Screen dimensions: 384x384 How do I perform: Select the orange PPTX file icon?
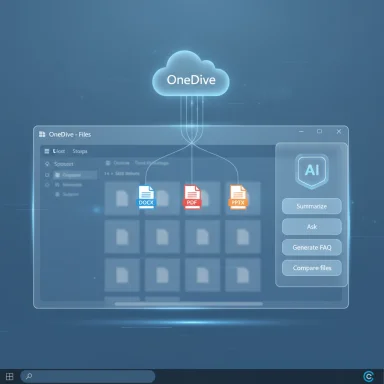pos(238,197)
